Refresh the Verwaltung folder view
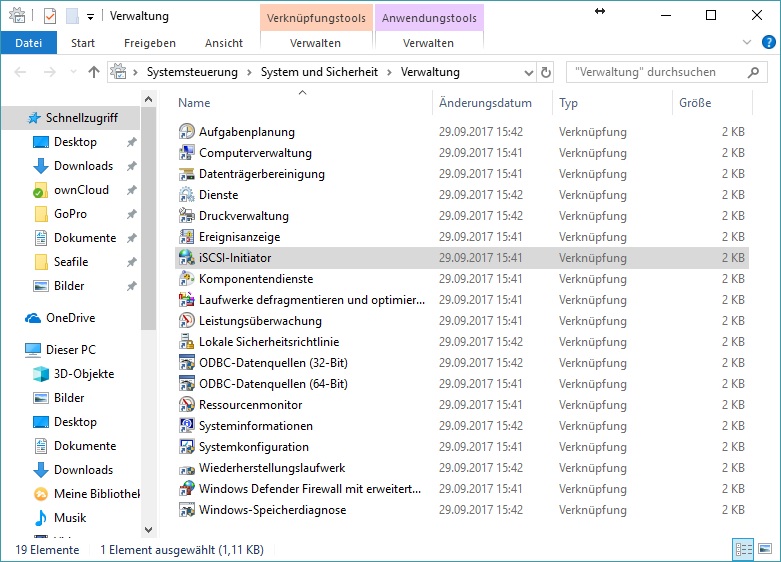Viewport: 781px width, 562px height. (546, 73)
